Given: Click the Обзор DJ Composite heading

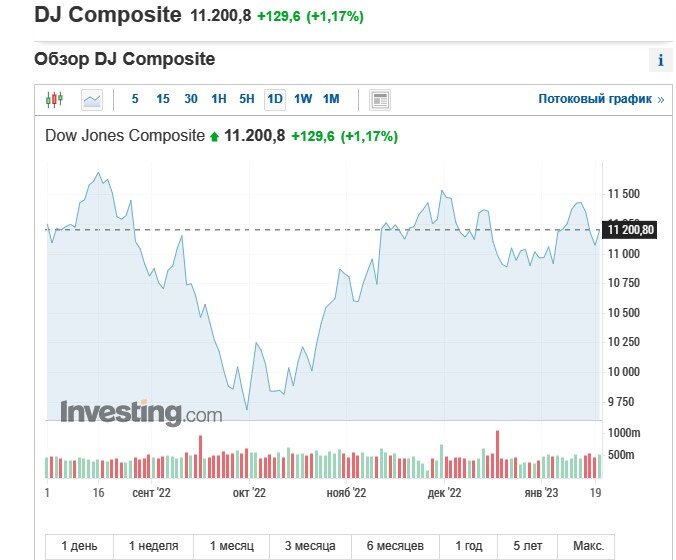Looking at the screenshot, I should click(x=124, y=59).
